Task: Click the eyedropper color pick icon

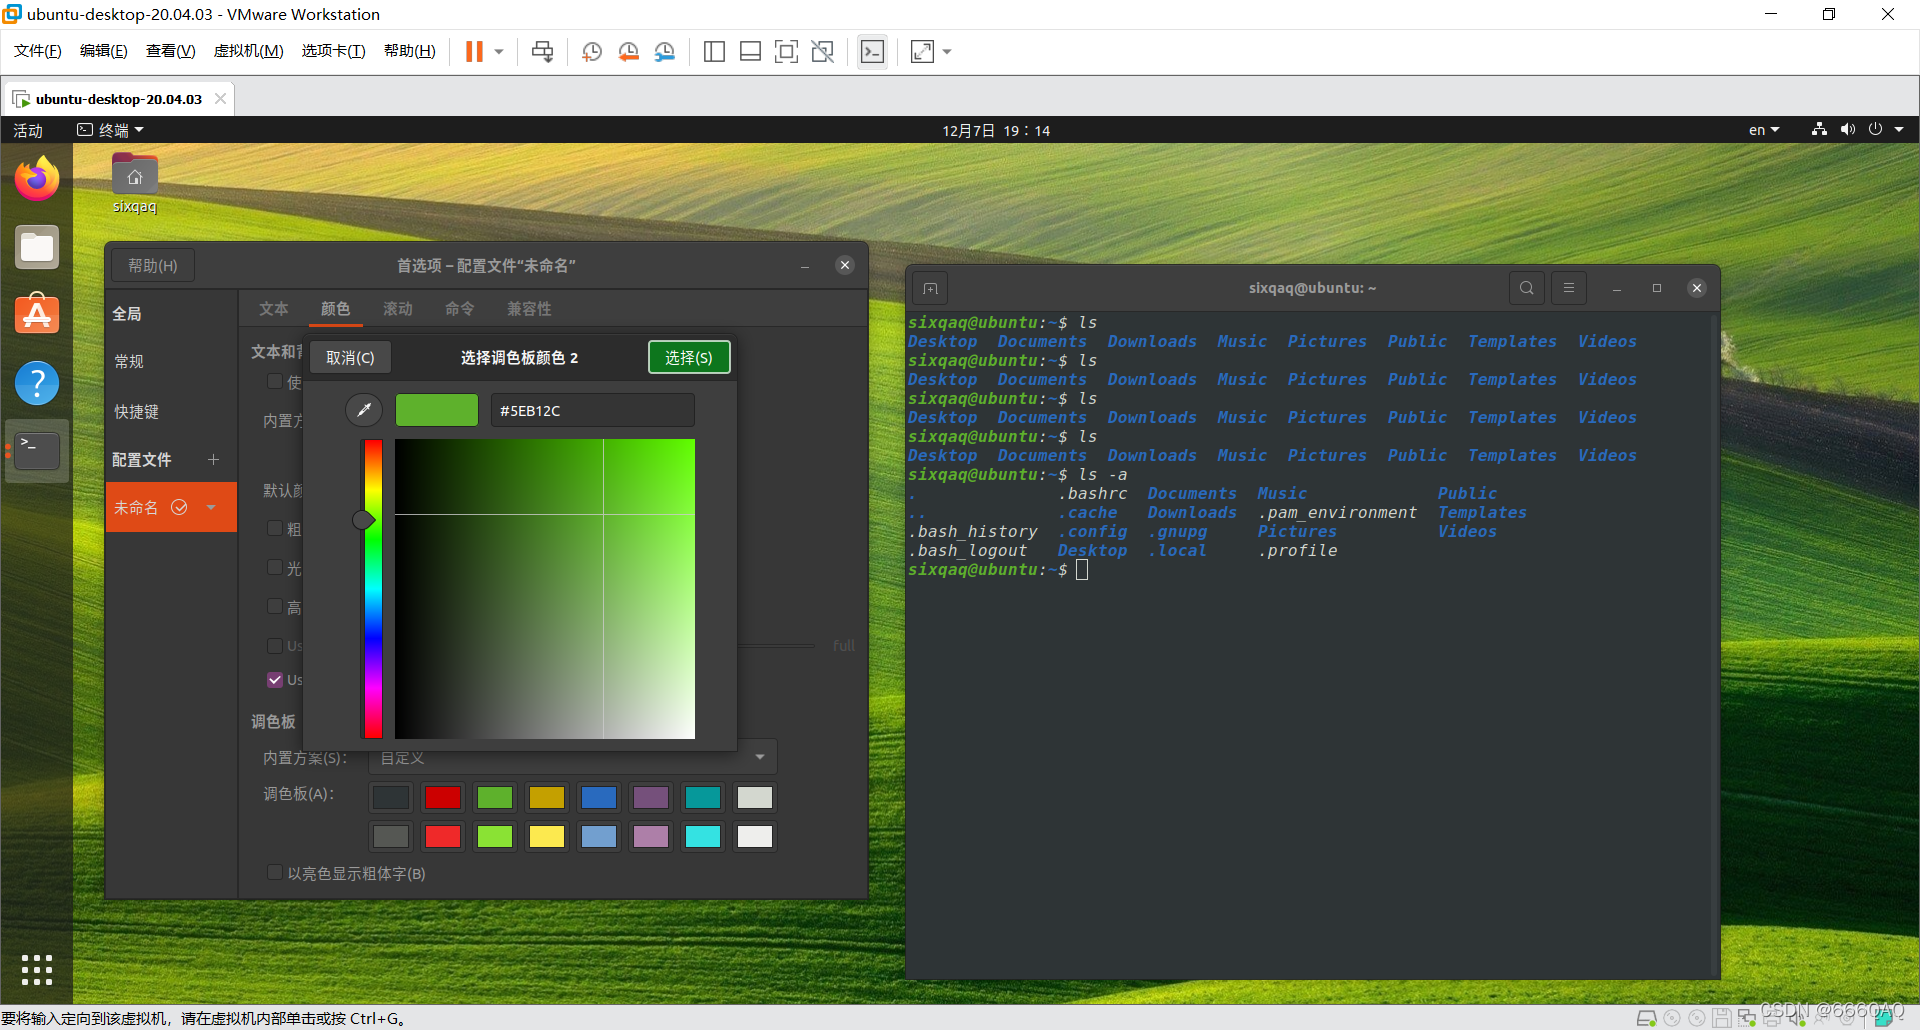Action: 364,410
